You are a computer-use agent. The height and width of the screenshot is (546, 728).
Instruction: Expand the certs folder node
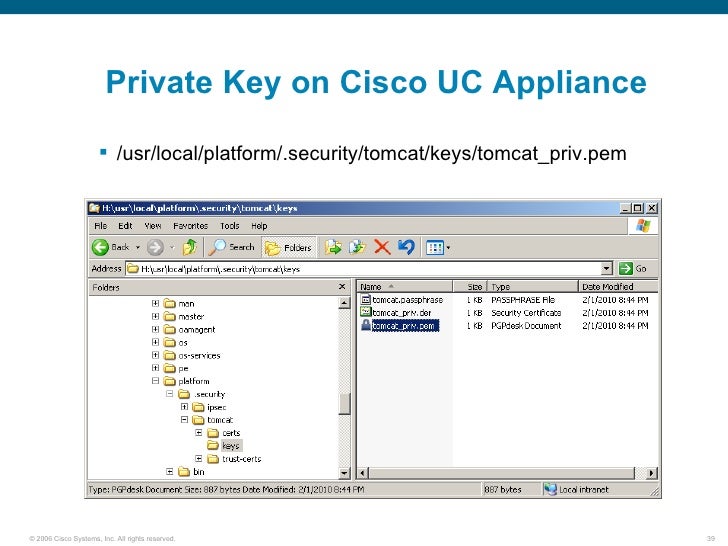pyautogui.click(x=199, y=433)
